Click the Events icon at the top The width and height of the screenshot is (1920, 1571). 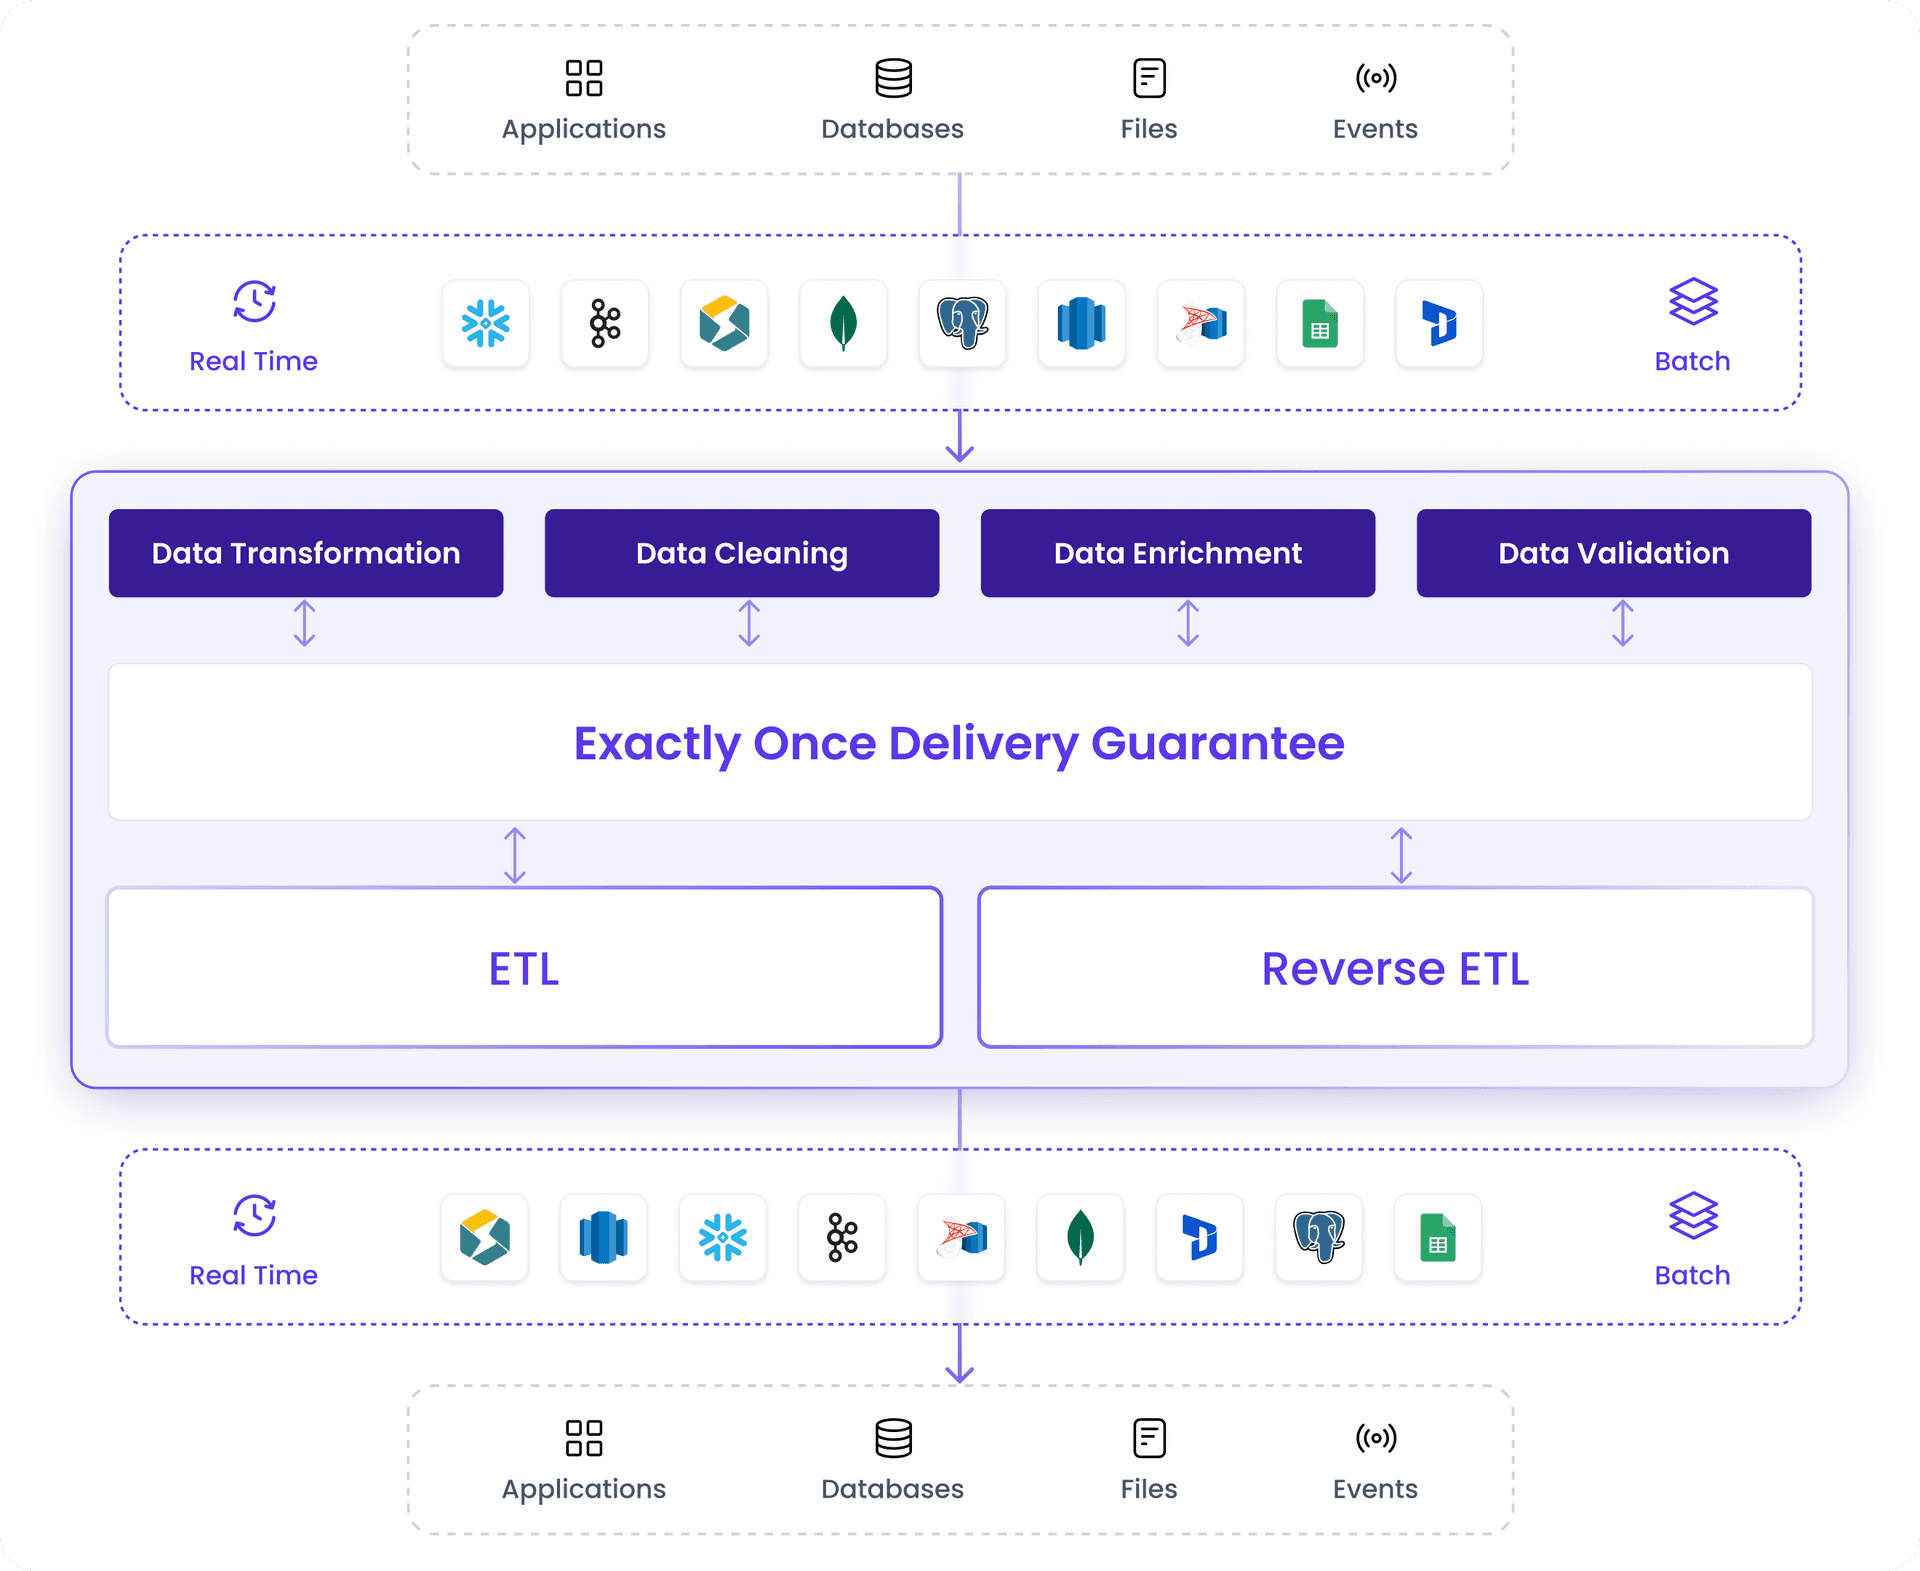[x=1375, y=98]
